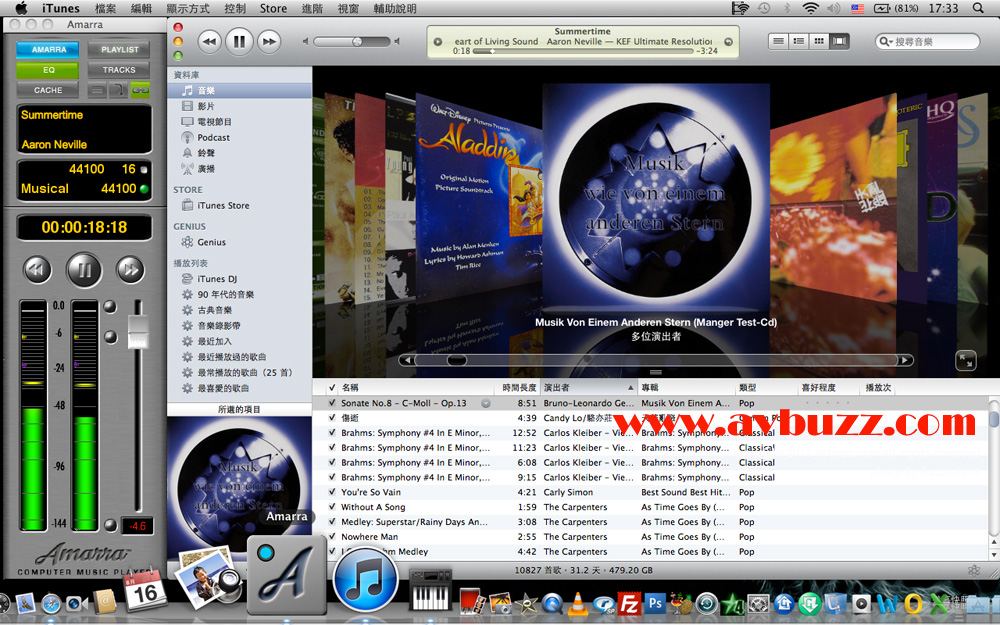
Task: Click left arrow in iTunes track display
Action: click(438, 42)
